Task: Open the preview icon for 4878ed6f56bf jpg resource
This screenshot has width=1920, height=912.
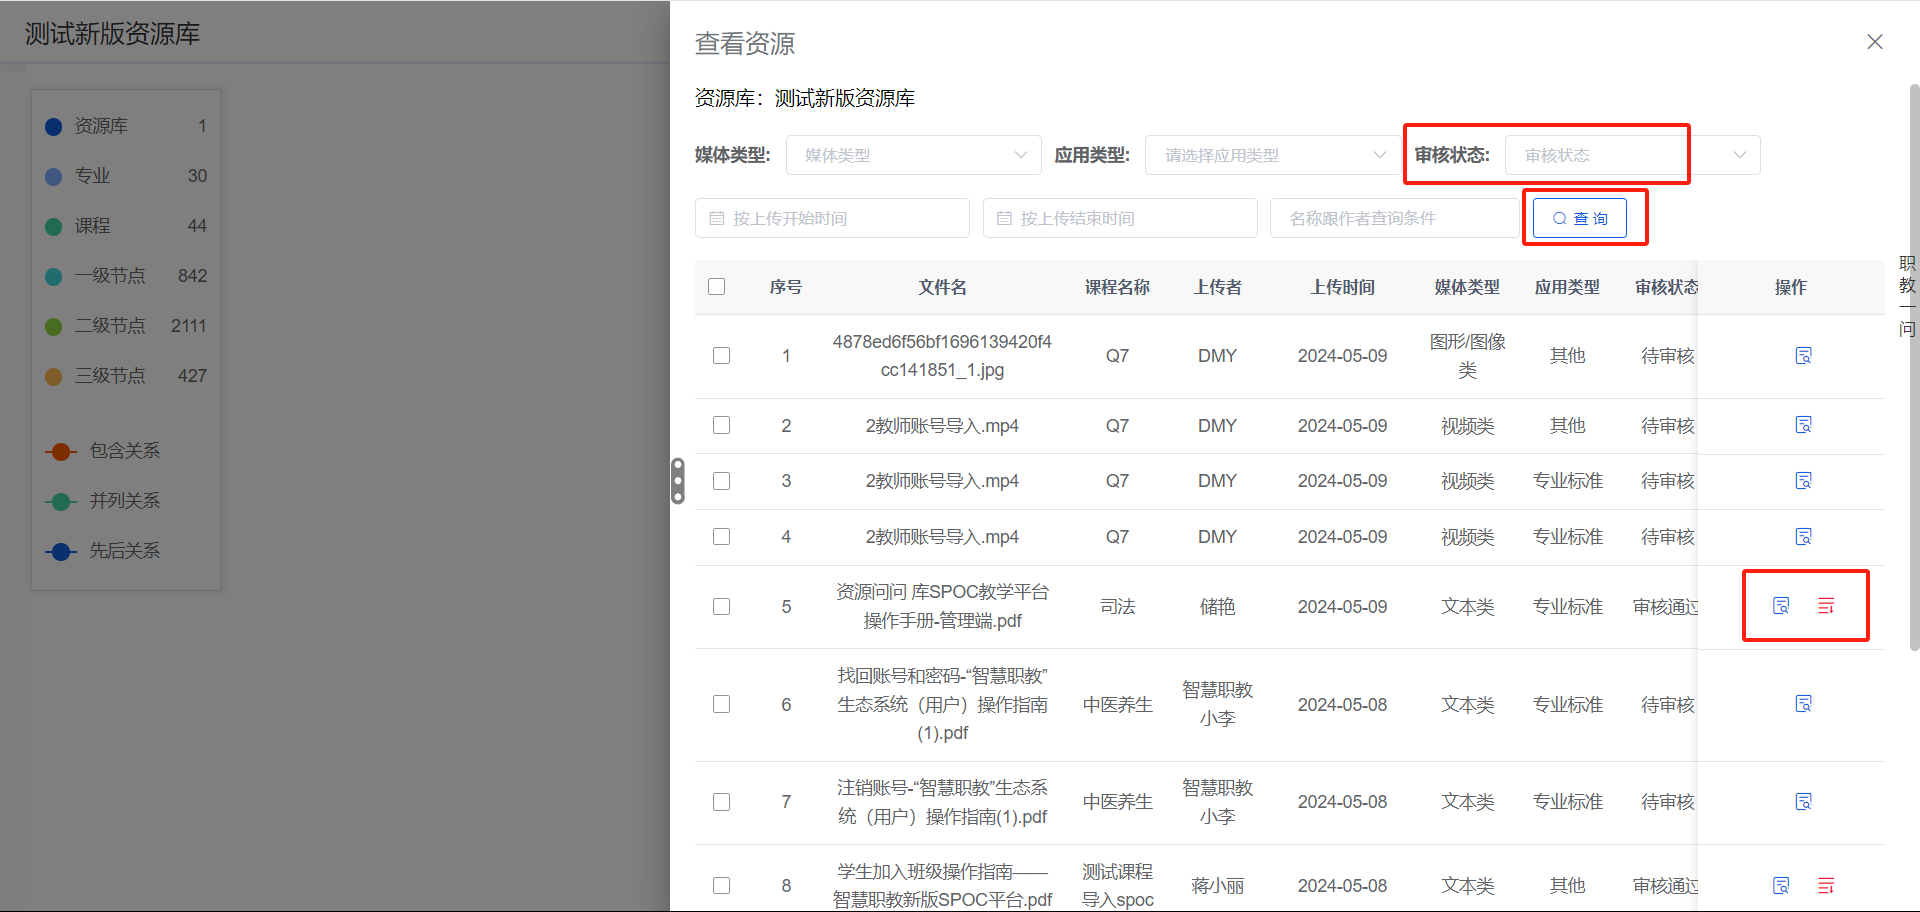Action: point(1803,355)
